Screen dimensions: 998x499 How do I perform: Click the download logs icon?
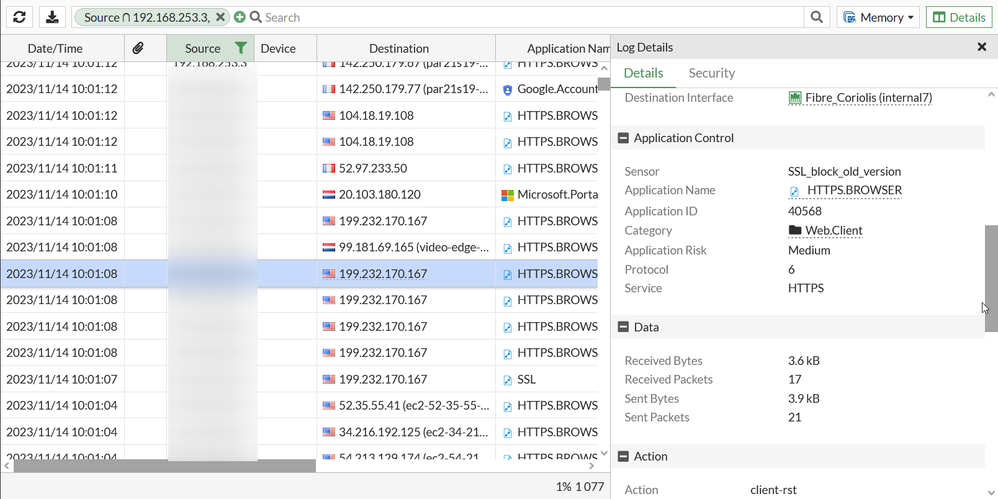(x=52, y=17)
